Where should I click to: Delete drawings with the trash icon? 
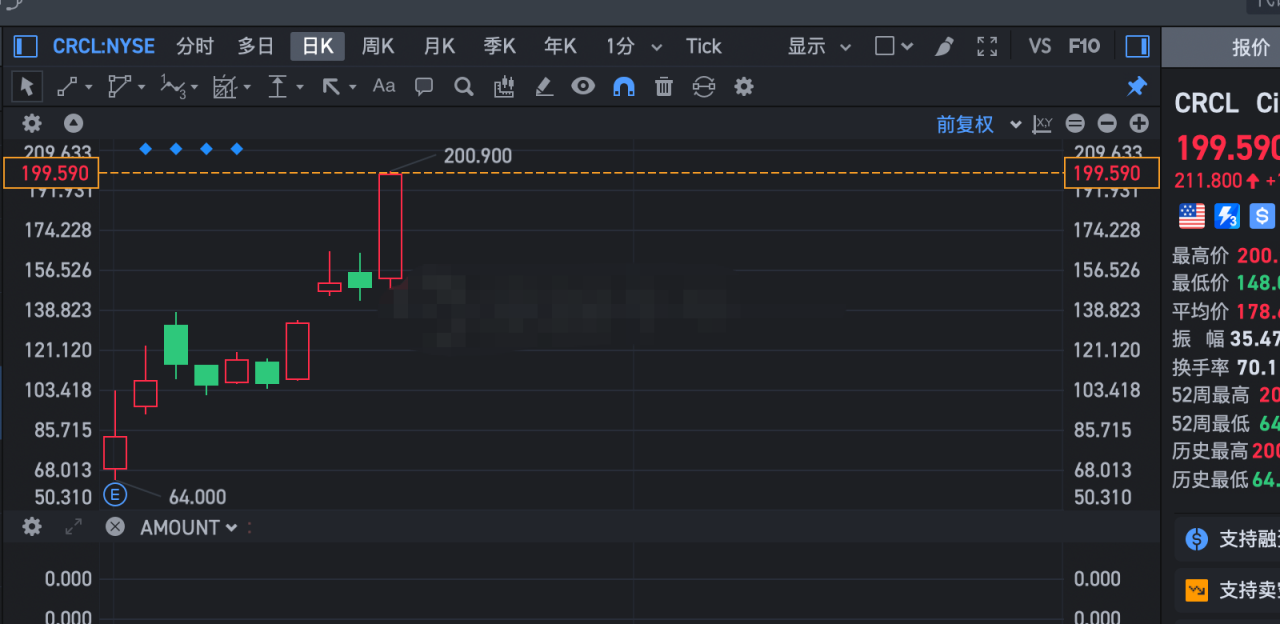[x=664, y=87]
